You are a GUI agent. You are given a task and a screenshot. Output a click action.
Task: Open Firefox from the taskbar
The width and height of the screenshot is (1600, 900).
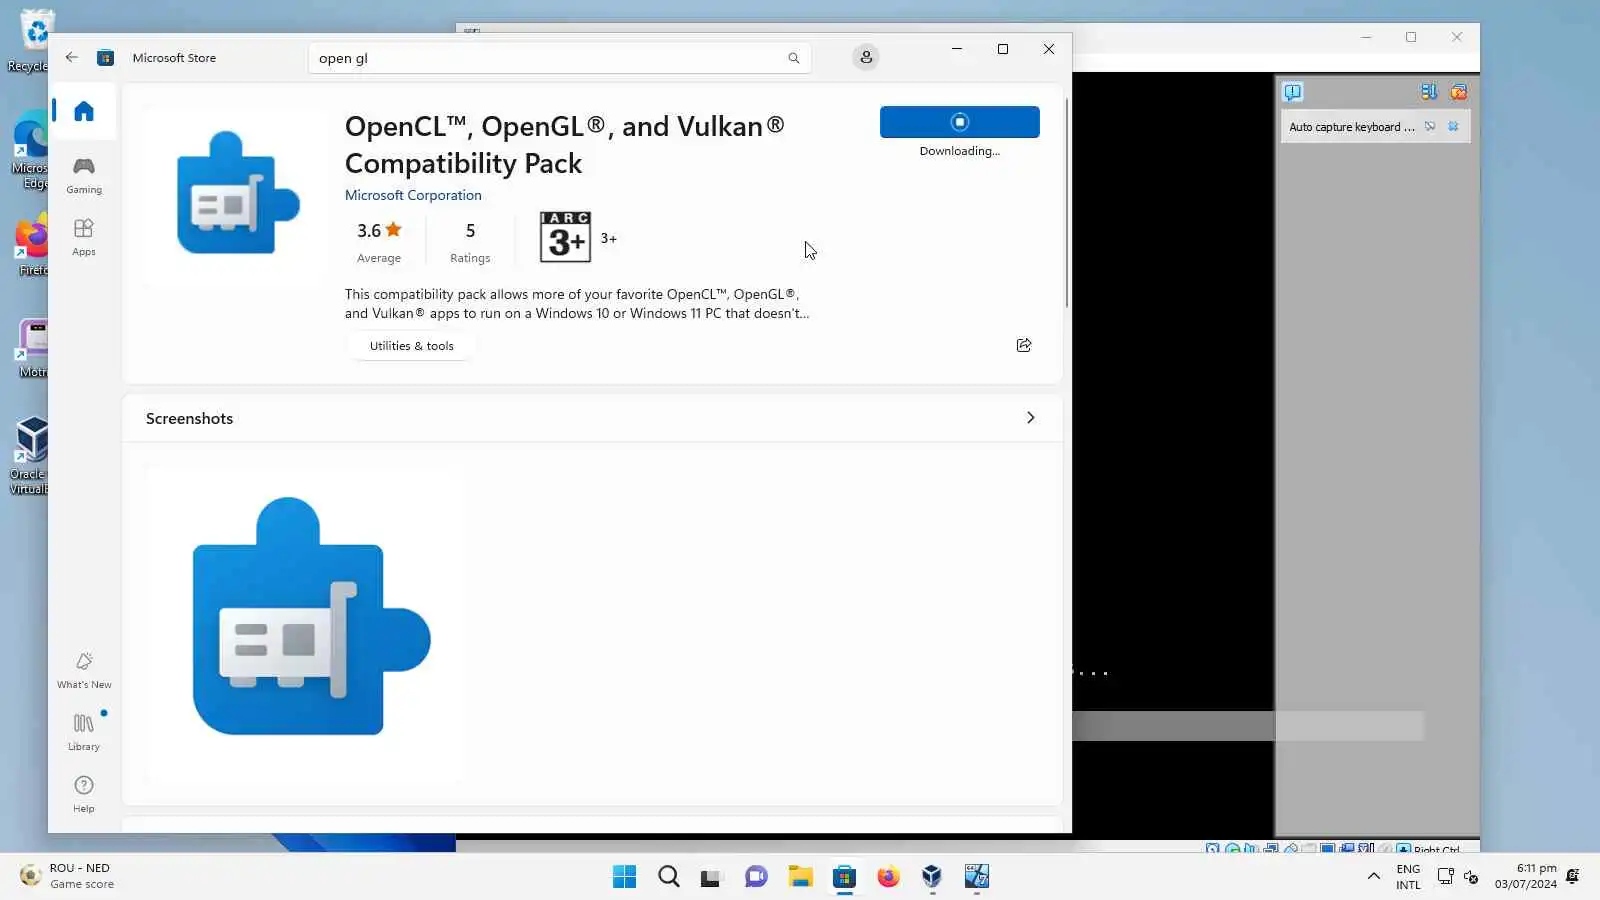(x=888, y=877)
